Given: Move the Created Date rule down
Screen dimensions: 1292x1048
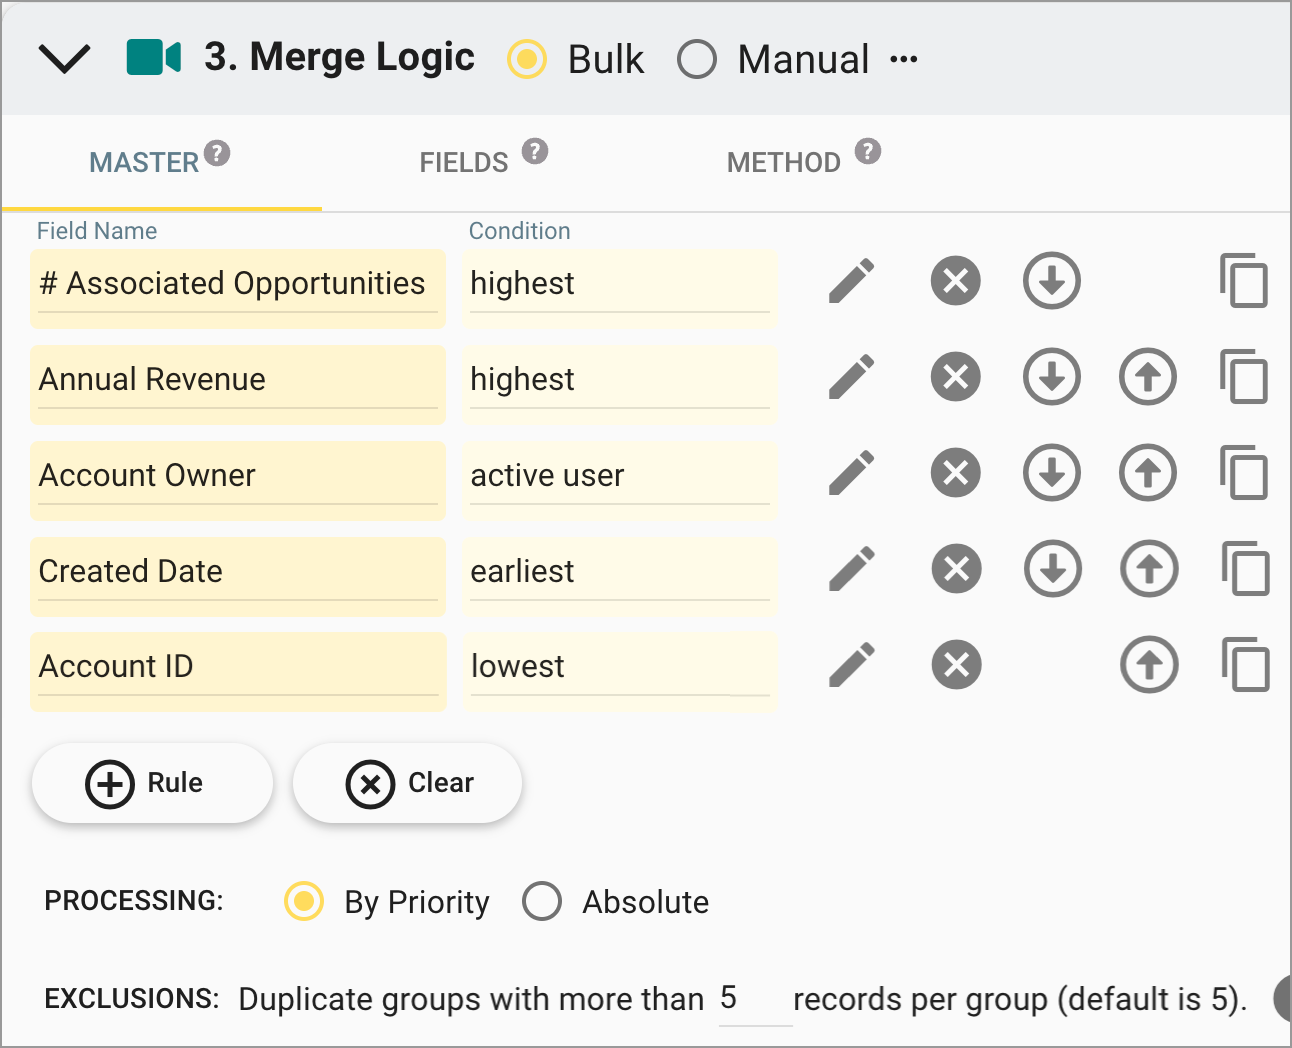Looking at the screenshot, I should pyautogui.click(x=1052, y=569).
